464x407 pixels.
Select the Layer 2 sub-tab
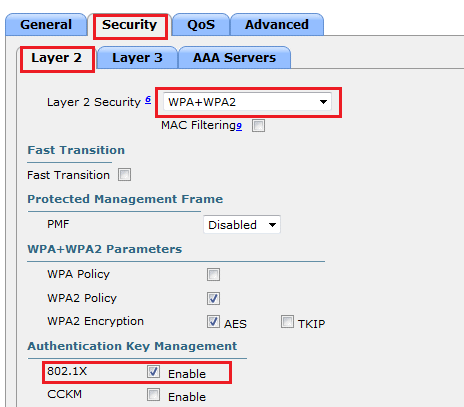point(56,58)
